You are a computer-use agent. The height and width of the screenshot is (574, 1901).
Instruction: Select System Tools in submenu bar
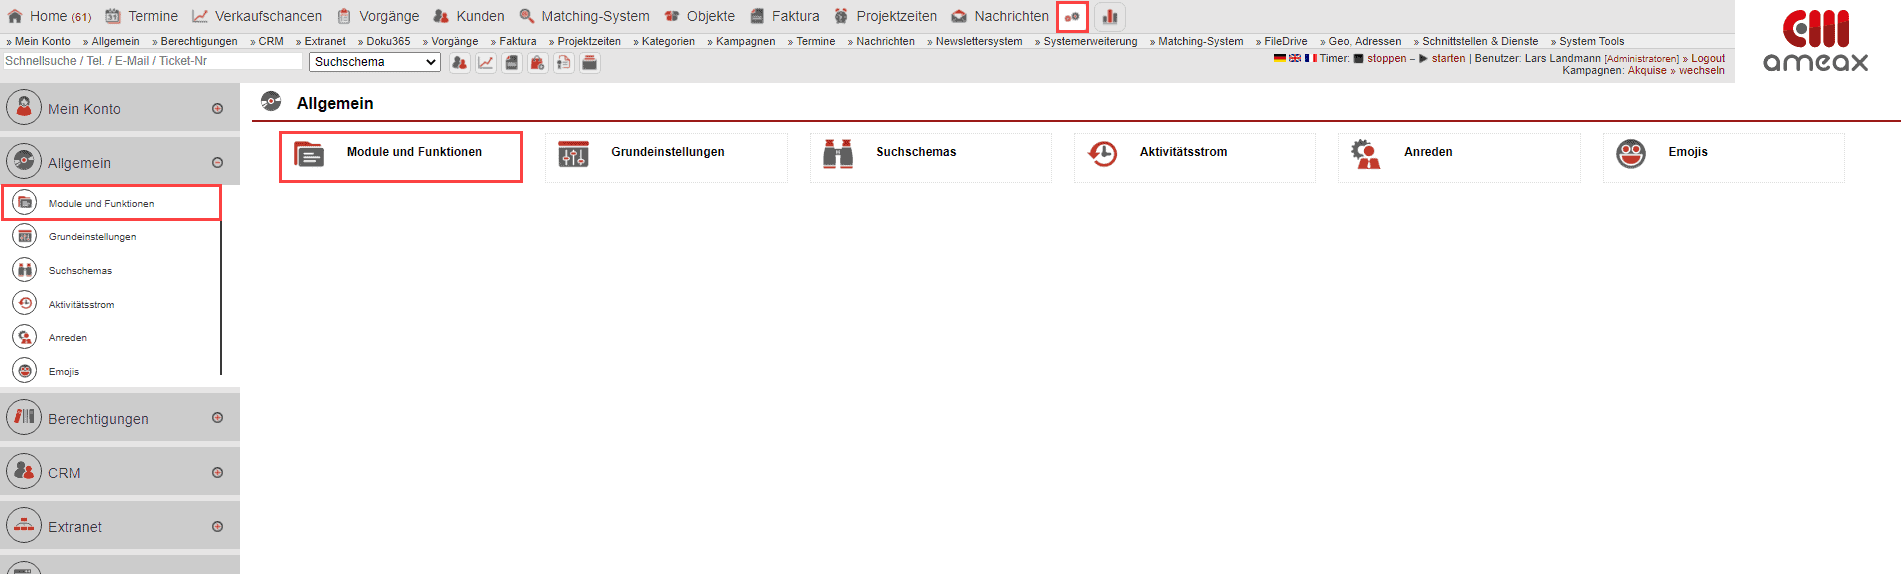pyautogui.click(x=1590, y=41)
